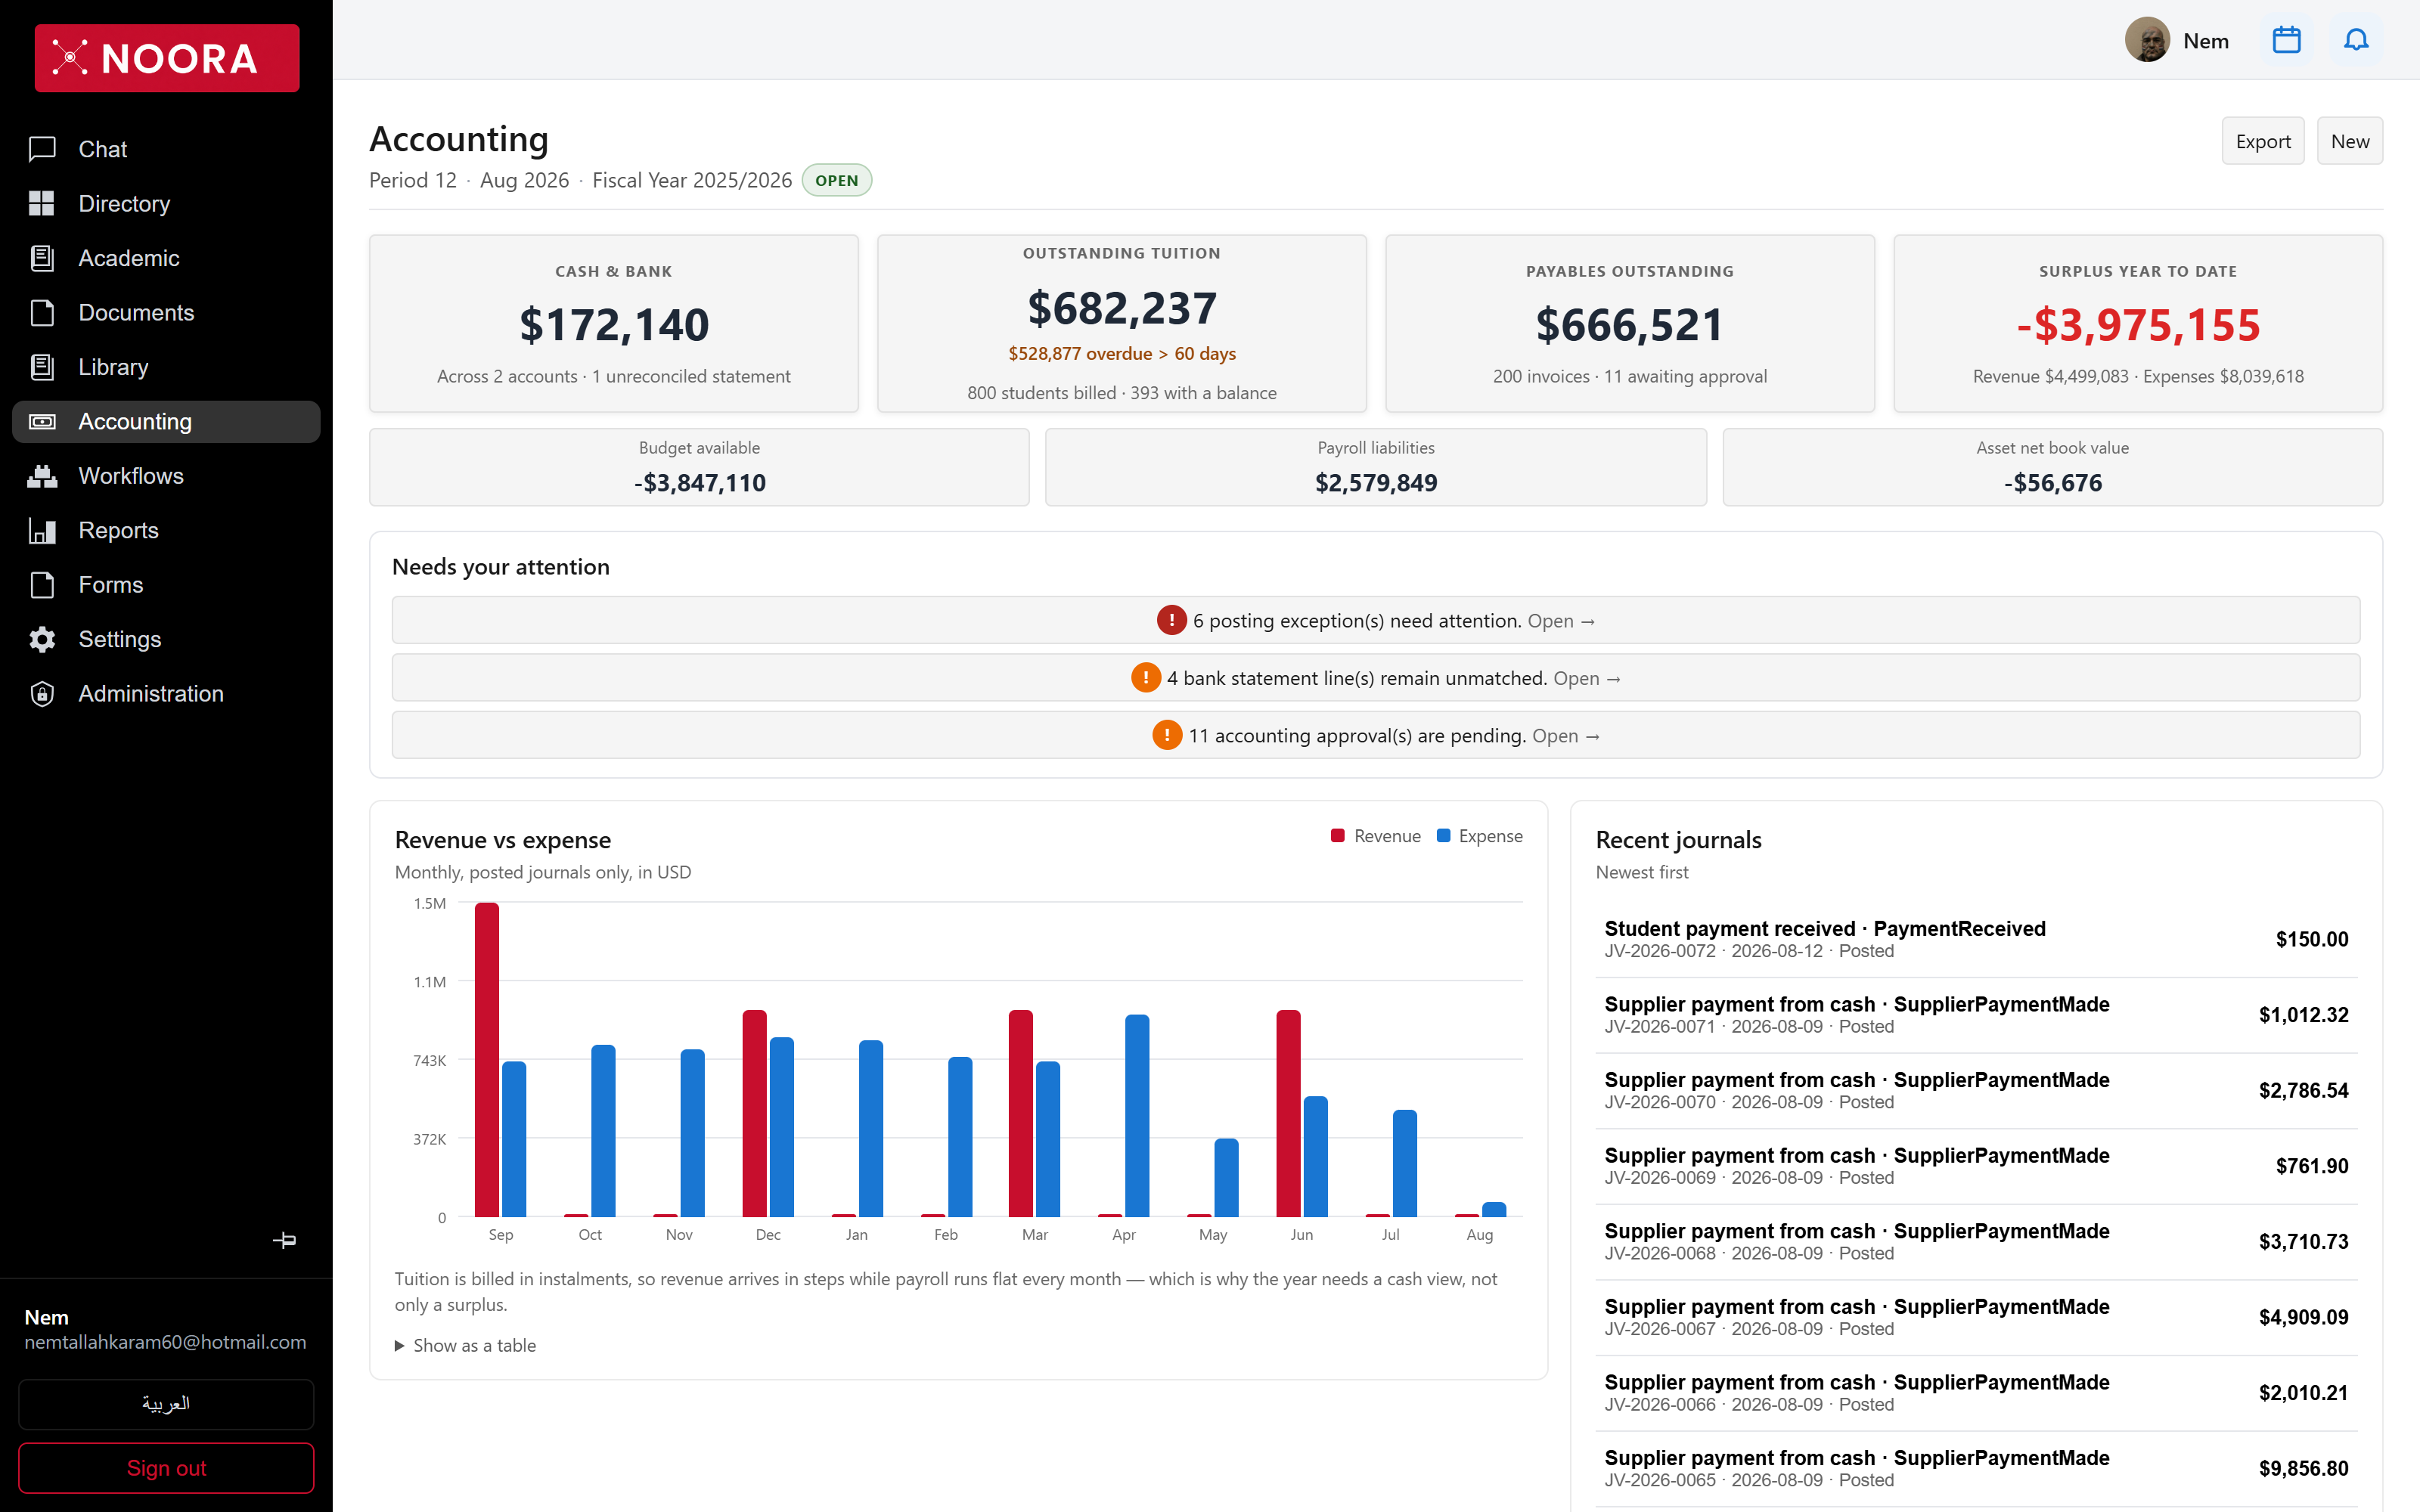
Task: Toggle the Expense legend swatch
Action: coord(1443,836)
